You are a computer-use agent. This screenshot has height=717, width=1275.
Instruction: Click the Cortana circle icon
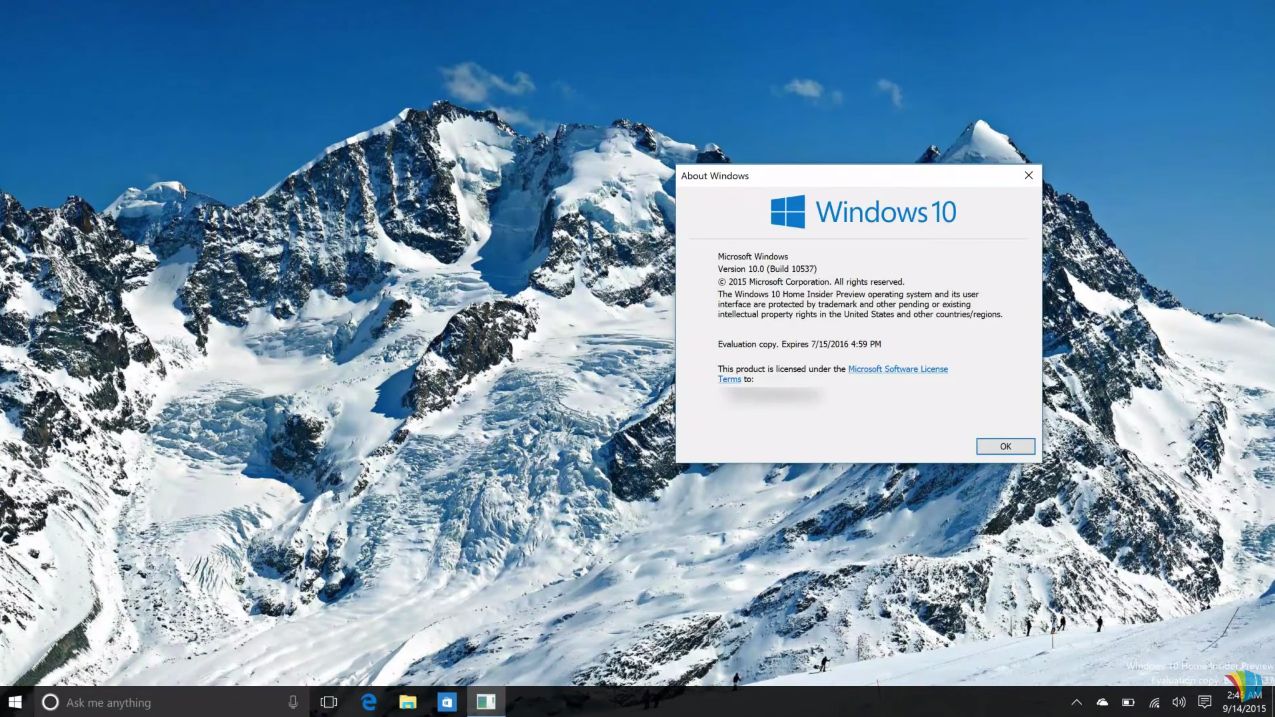point(50,702)
